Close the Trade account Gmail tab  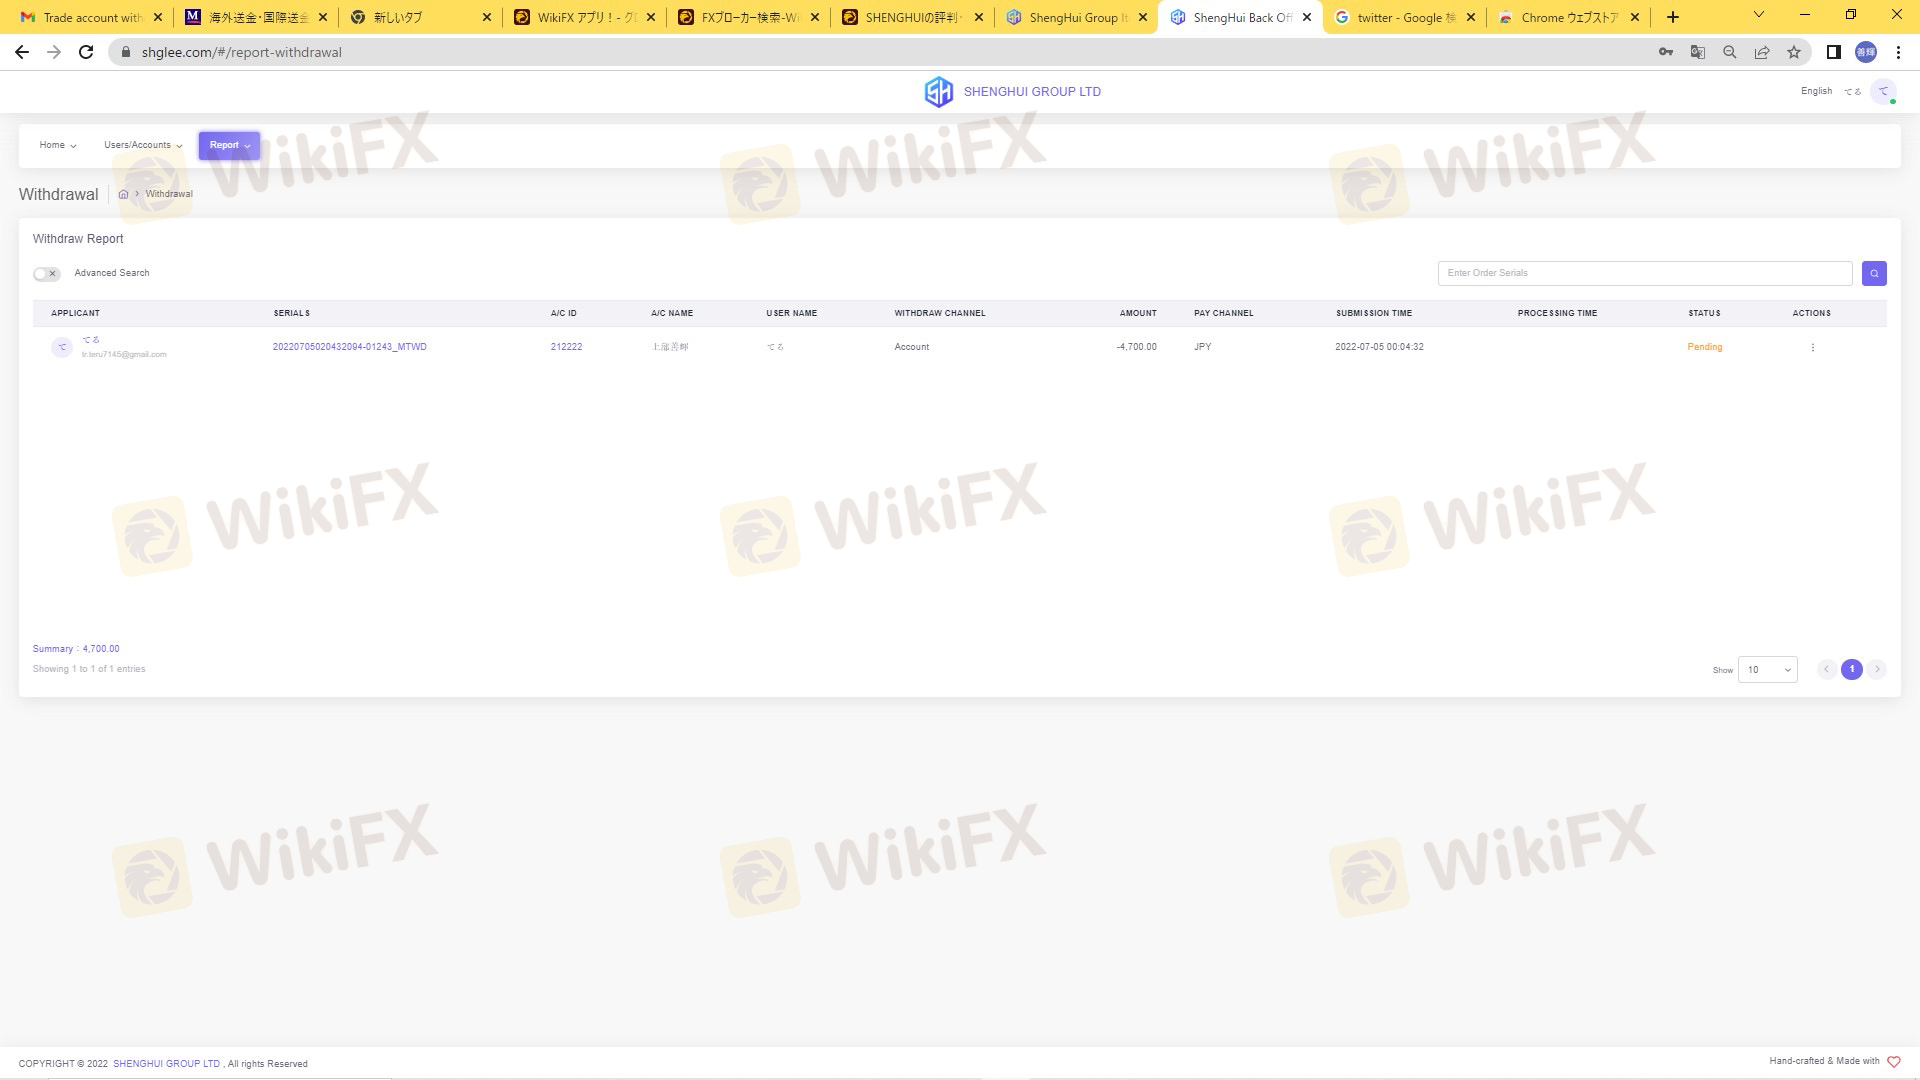(158, 17)
